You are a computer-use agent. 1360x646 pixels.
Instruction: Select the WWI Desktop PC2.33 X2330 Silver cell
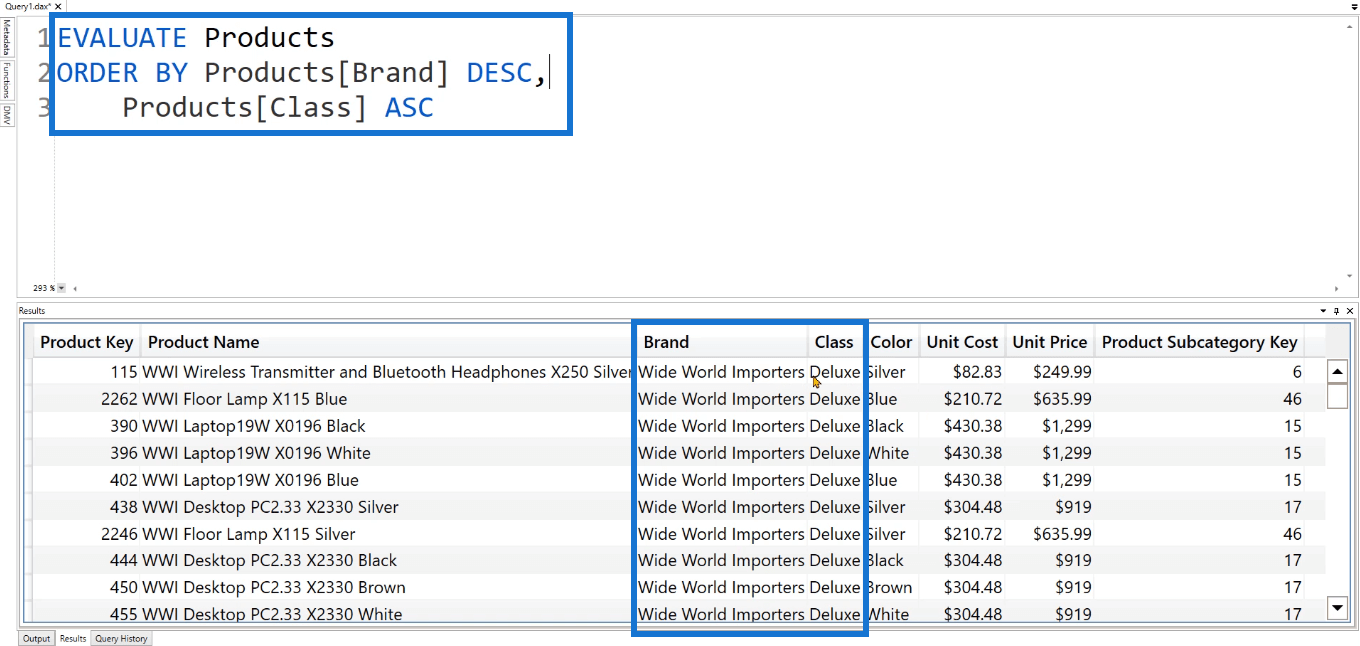[387, 507]
